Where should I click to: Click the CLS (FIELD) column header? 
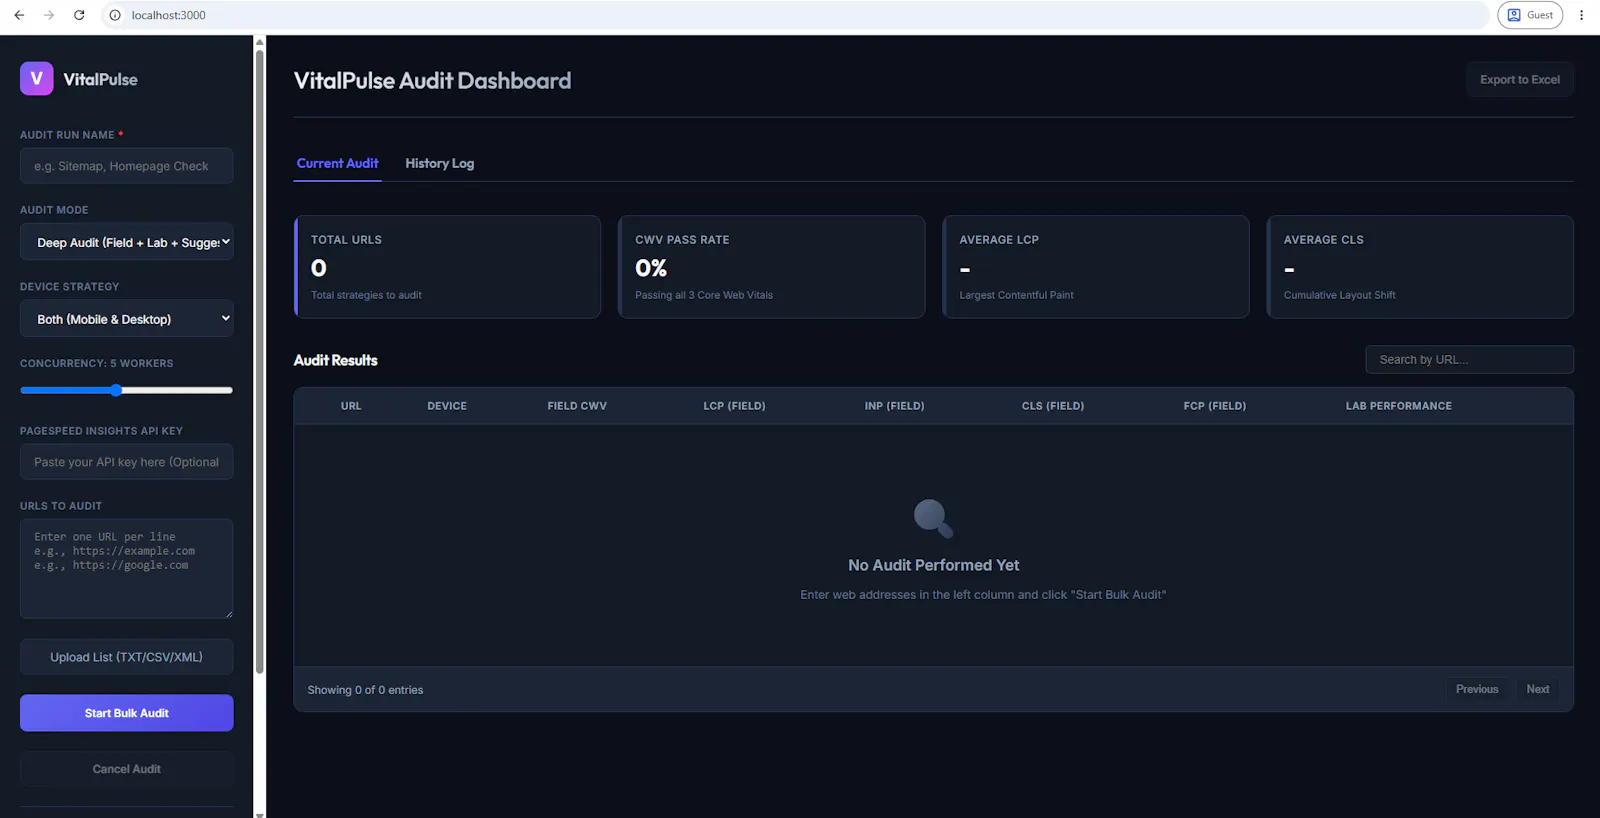(1053, 406)
